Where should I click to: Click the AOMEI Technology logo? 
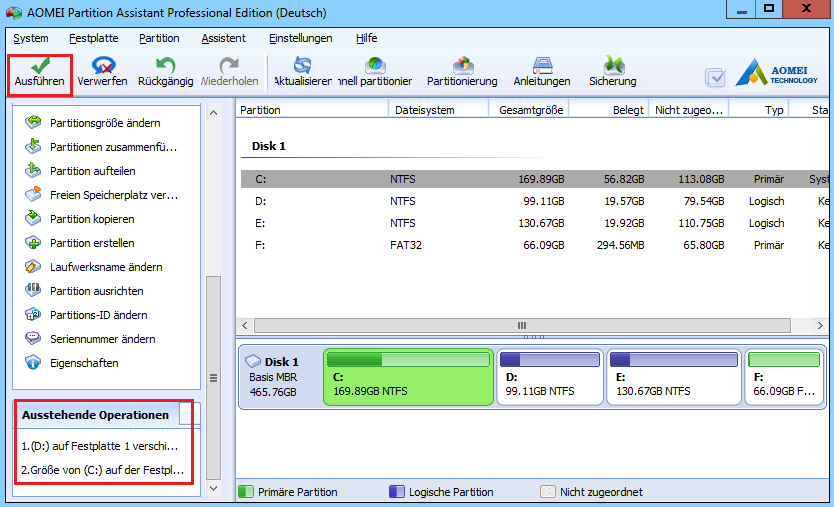(777, 73)
